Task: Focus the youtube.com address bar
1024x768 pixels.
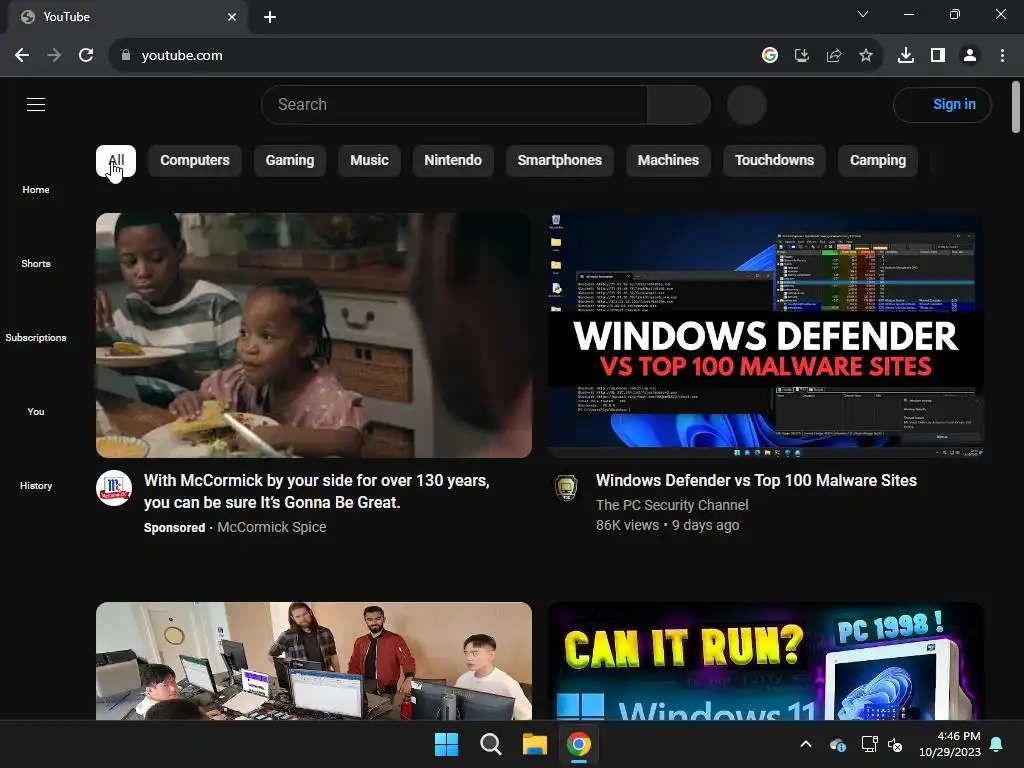Action: (x=431, y=56)
